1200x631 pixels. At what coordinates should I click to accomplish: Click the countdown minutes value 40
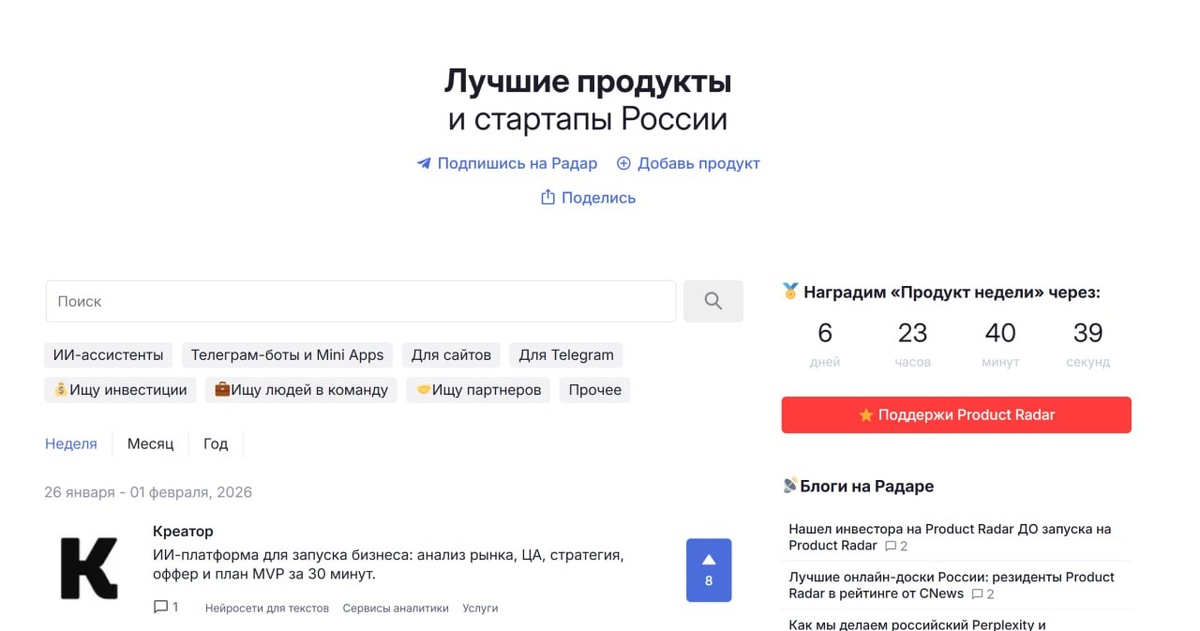pyautogui.click(x=1000, y=333)
